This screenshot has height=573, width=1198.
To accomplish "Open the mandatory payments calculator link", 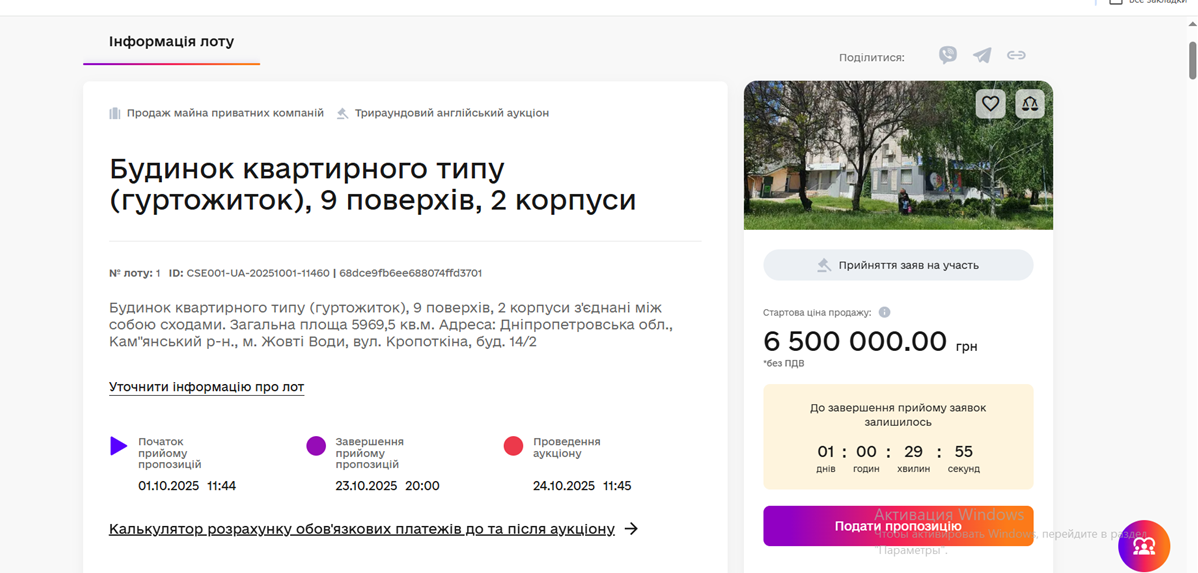I will click(x=361, y=529).
